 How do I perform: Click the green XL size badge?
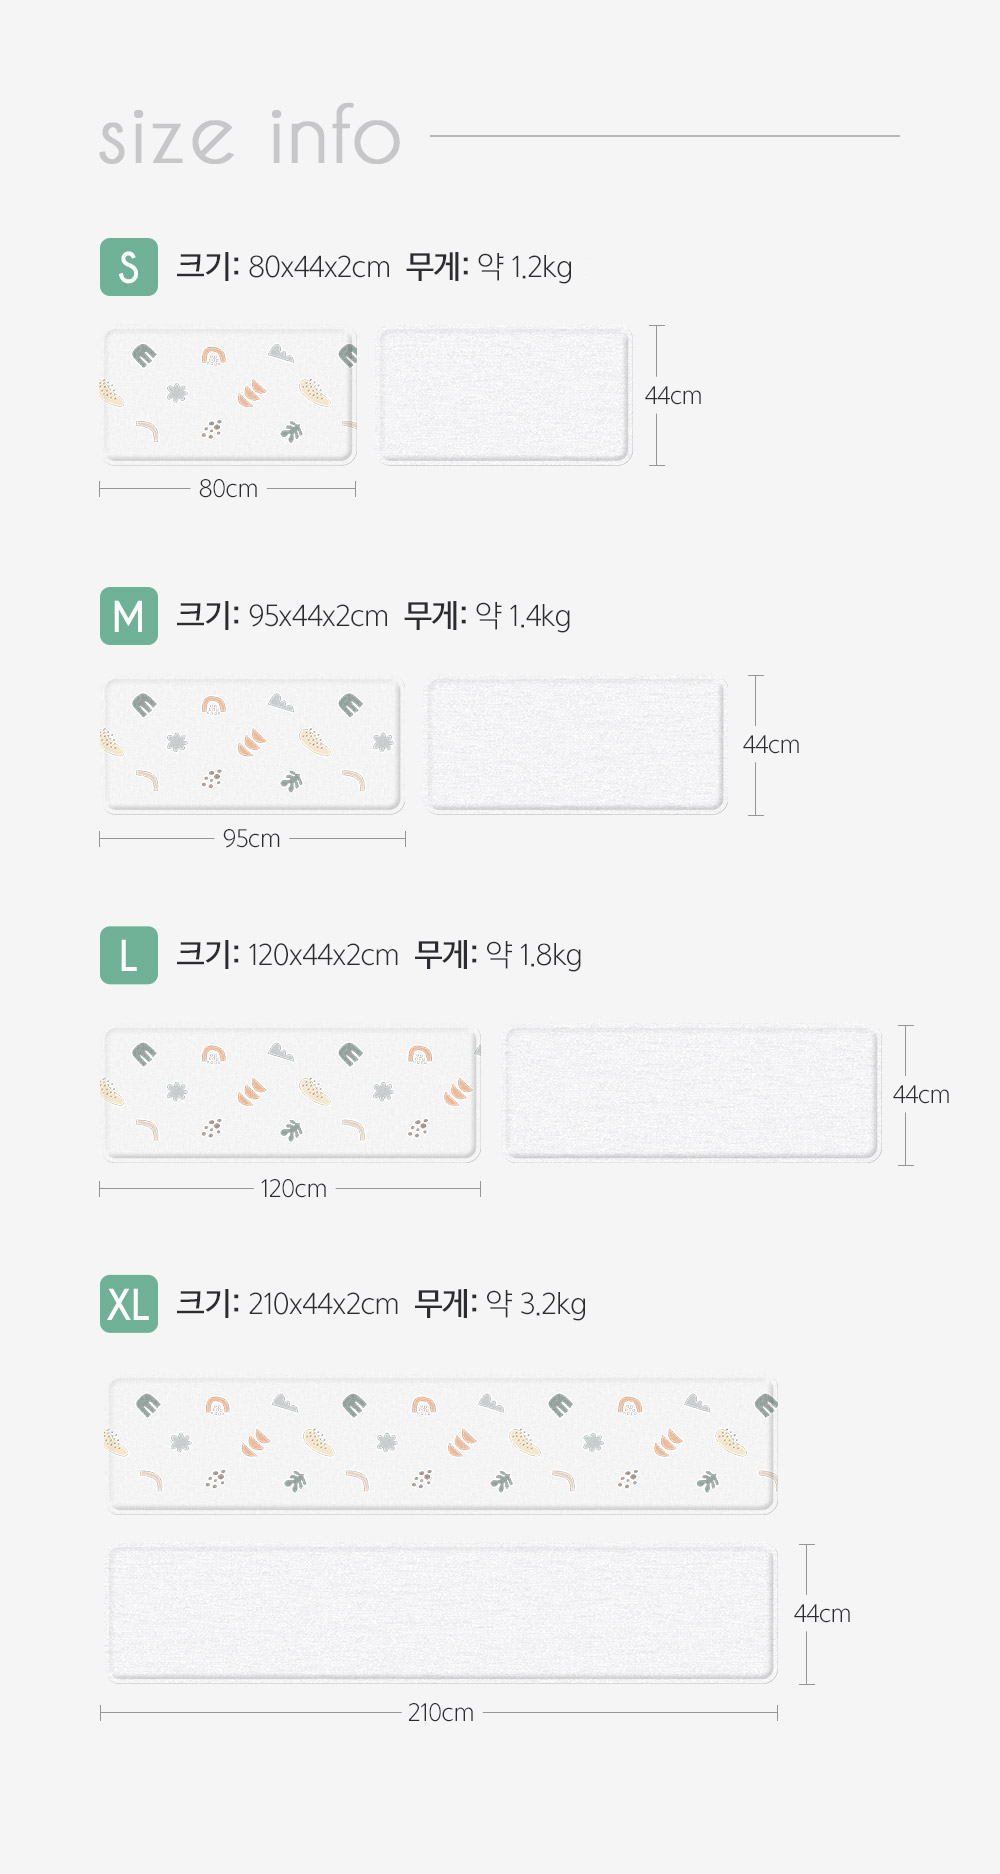coord(129,1304)
